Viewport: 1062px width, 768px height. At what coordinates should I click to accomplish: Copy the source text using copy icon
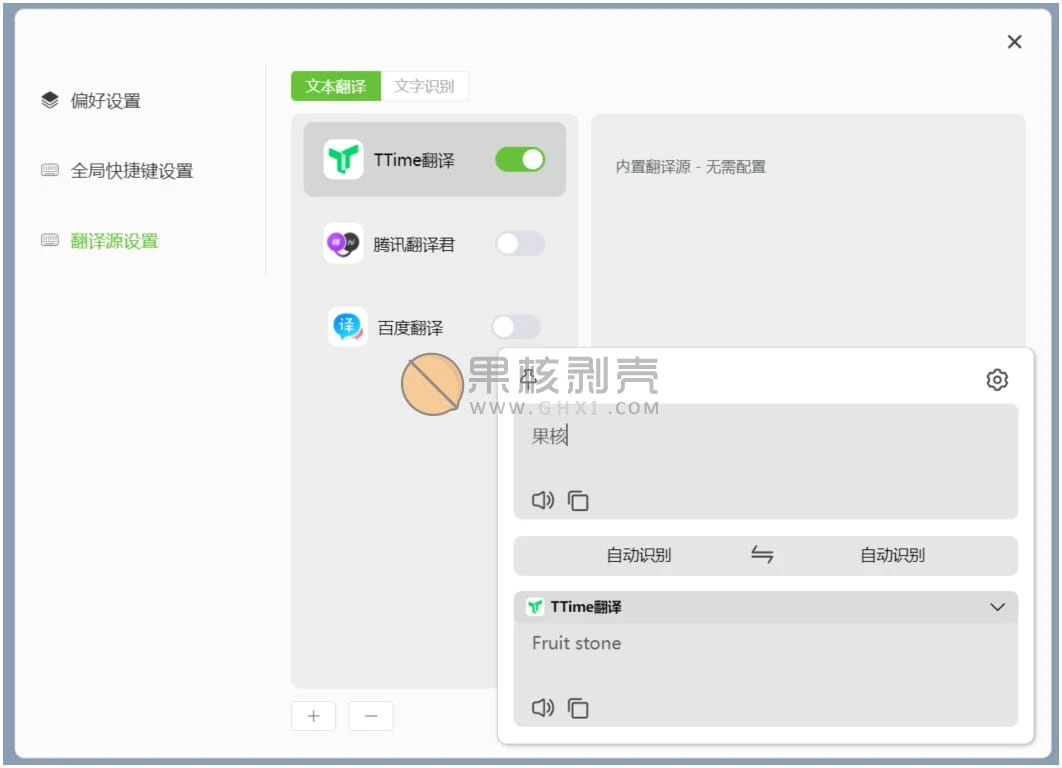[578, 501]
